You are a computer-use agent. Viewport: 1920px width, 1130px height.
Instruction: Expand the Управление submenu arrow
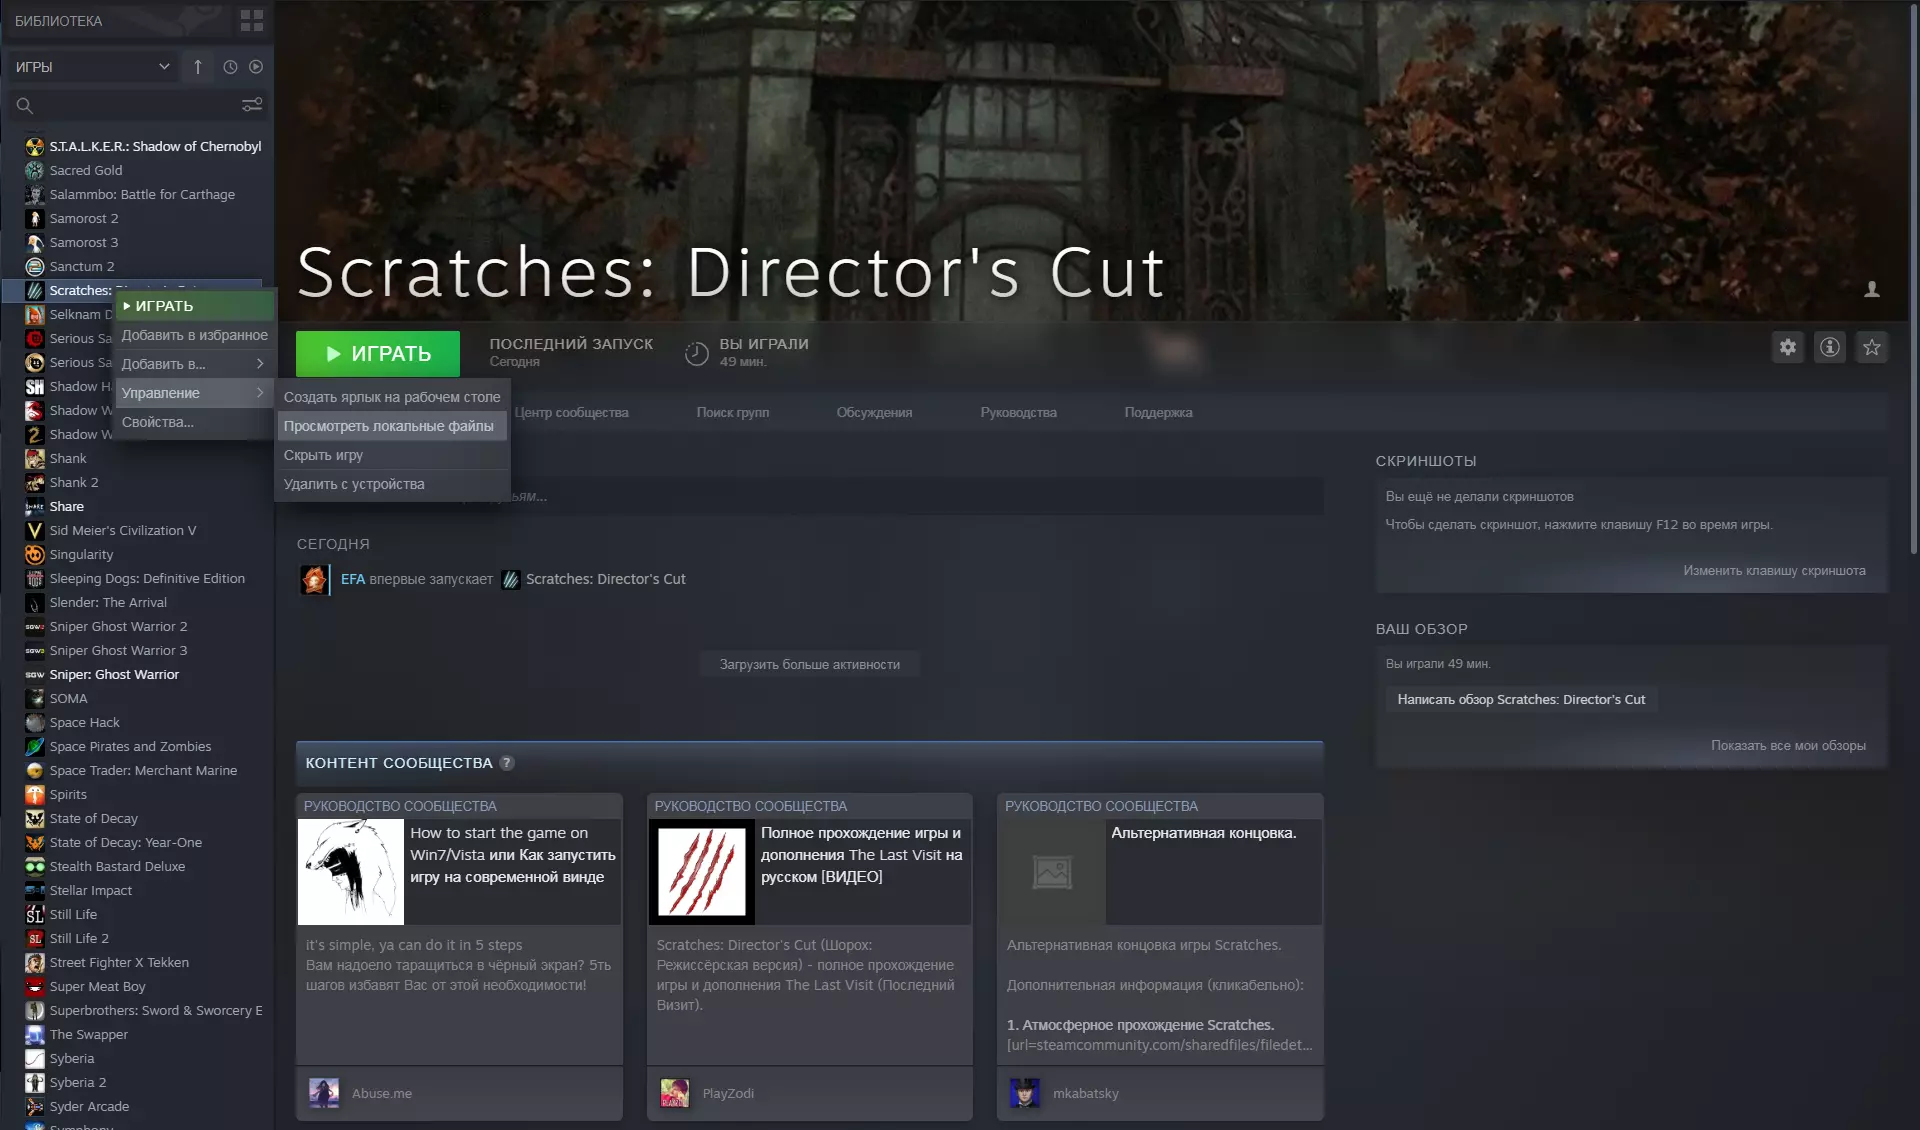[260, 393]
